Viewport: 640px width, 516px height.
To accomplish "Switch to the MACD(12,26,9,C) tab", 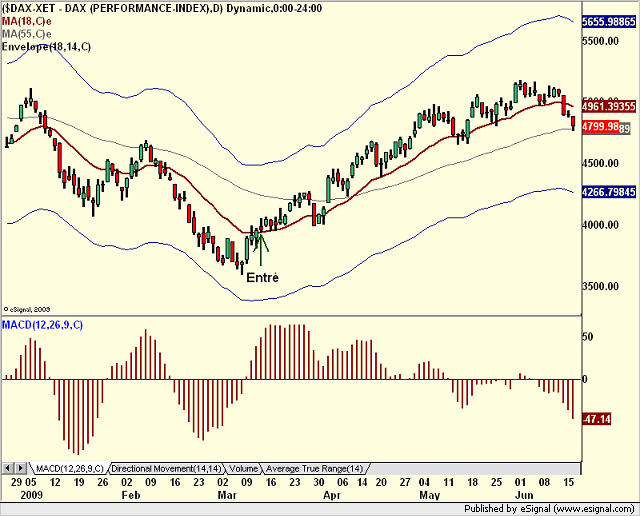I will (x=69, y=468).
